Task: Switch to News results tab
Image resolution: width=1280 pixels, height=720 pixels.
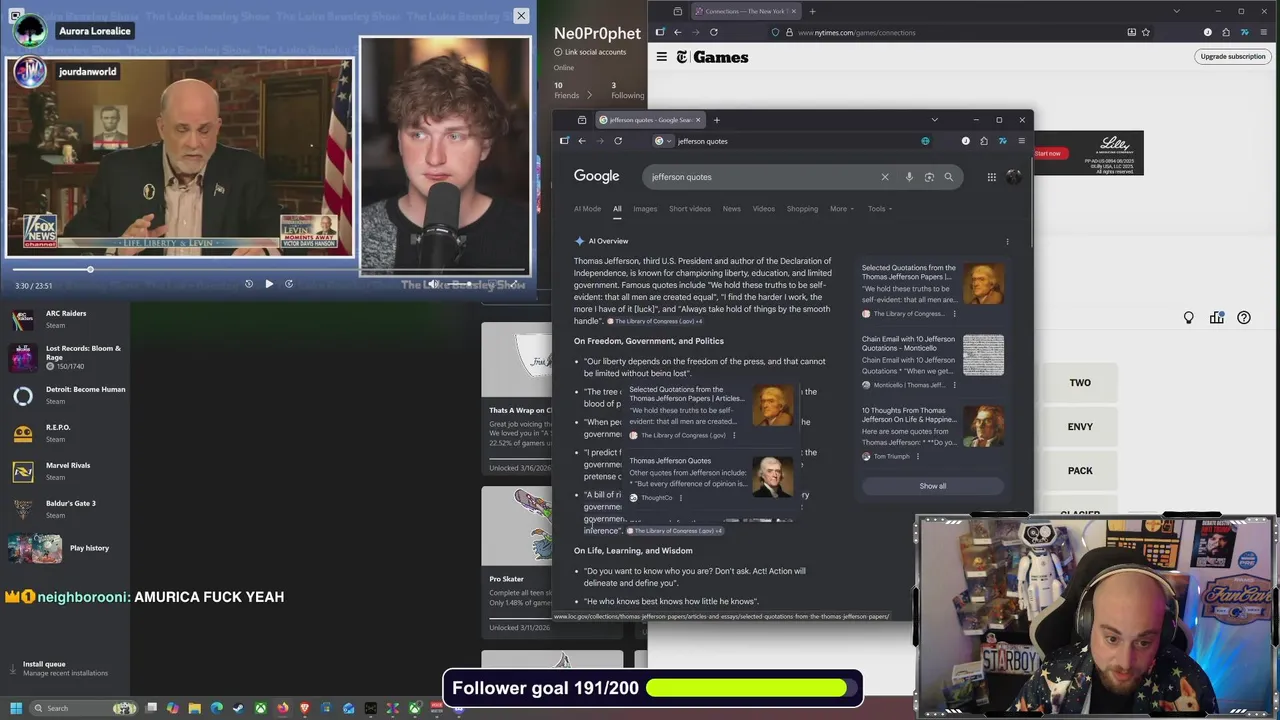Action: point(732,209)
